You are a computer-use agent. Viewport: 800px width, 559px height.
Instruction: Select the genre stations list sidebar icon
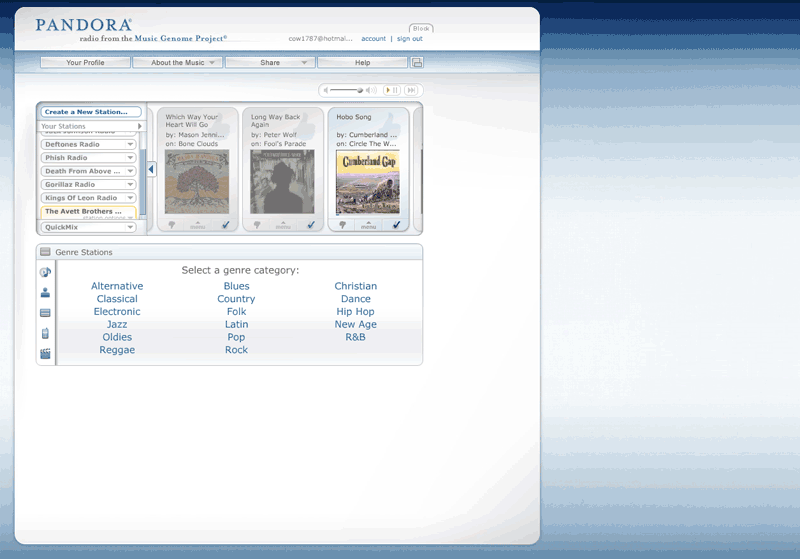click(x=45, y=313)
